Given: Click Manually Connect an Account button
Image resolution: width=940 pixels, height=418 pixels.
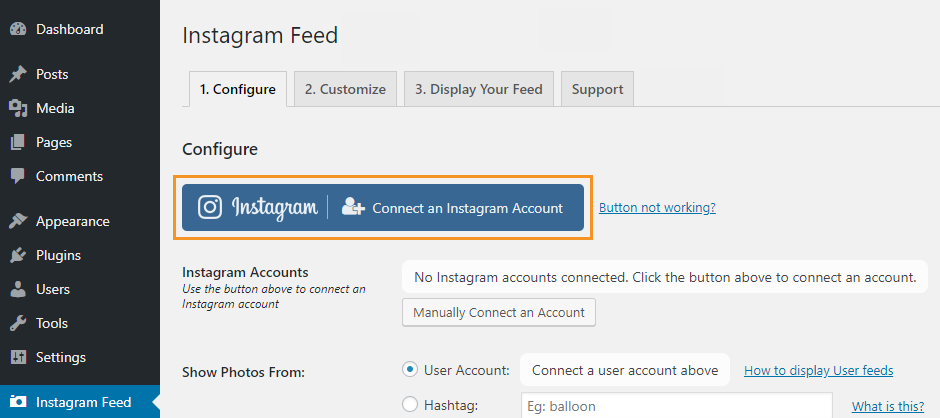Looking at the screenshot, I should (499, 312).
